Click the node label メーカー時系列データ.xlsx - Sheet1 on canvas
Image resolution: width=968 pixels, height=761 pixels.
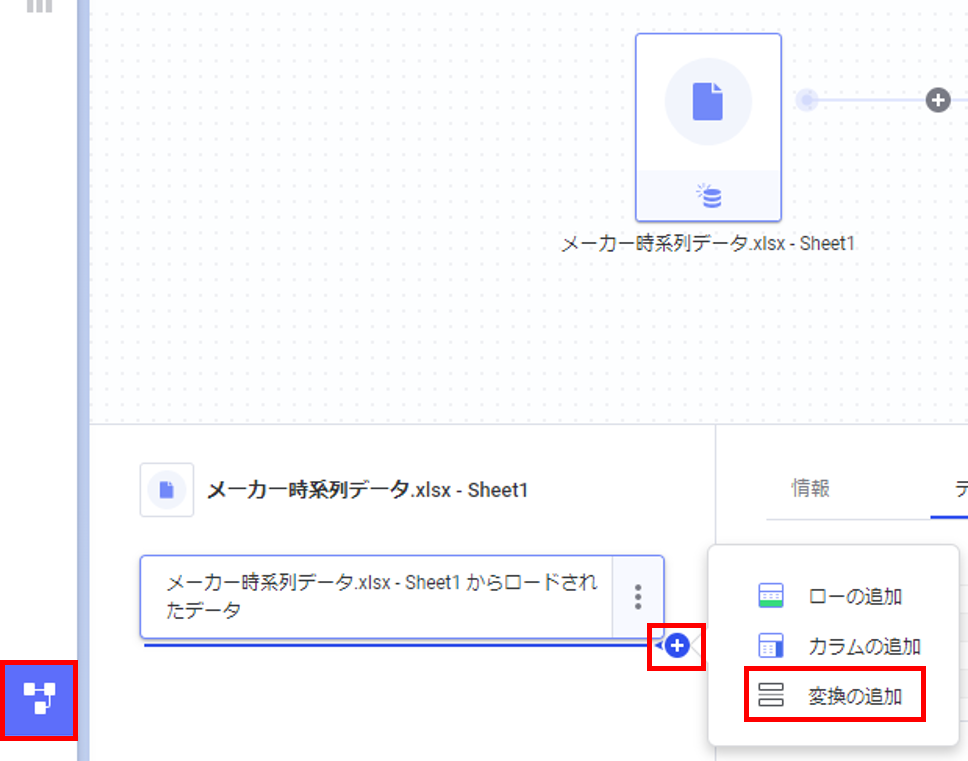(x=707, y=244)
